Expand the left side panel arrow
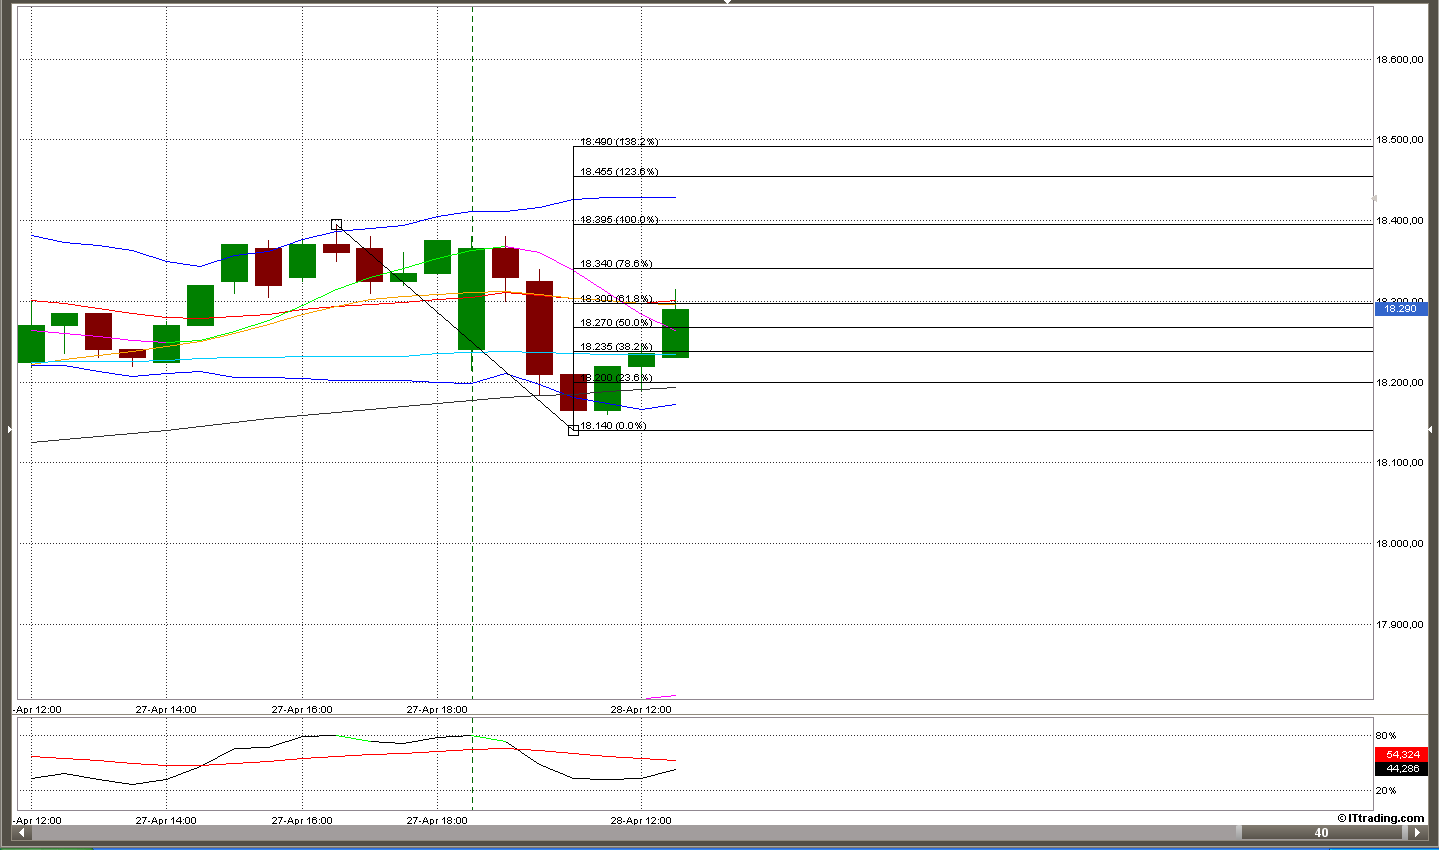The height and width of the screenshot is (850, 1439). (9, 429)
